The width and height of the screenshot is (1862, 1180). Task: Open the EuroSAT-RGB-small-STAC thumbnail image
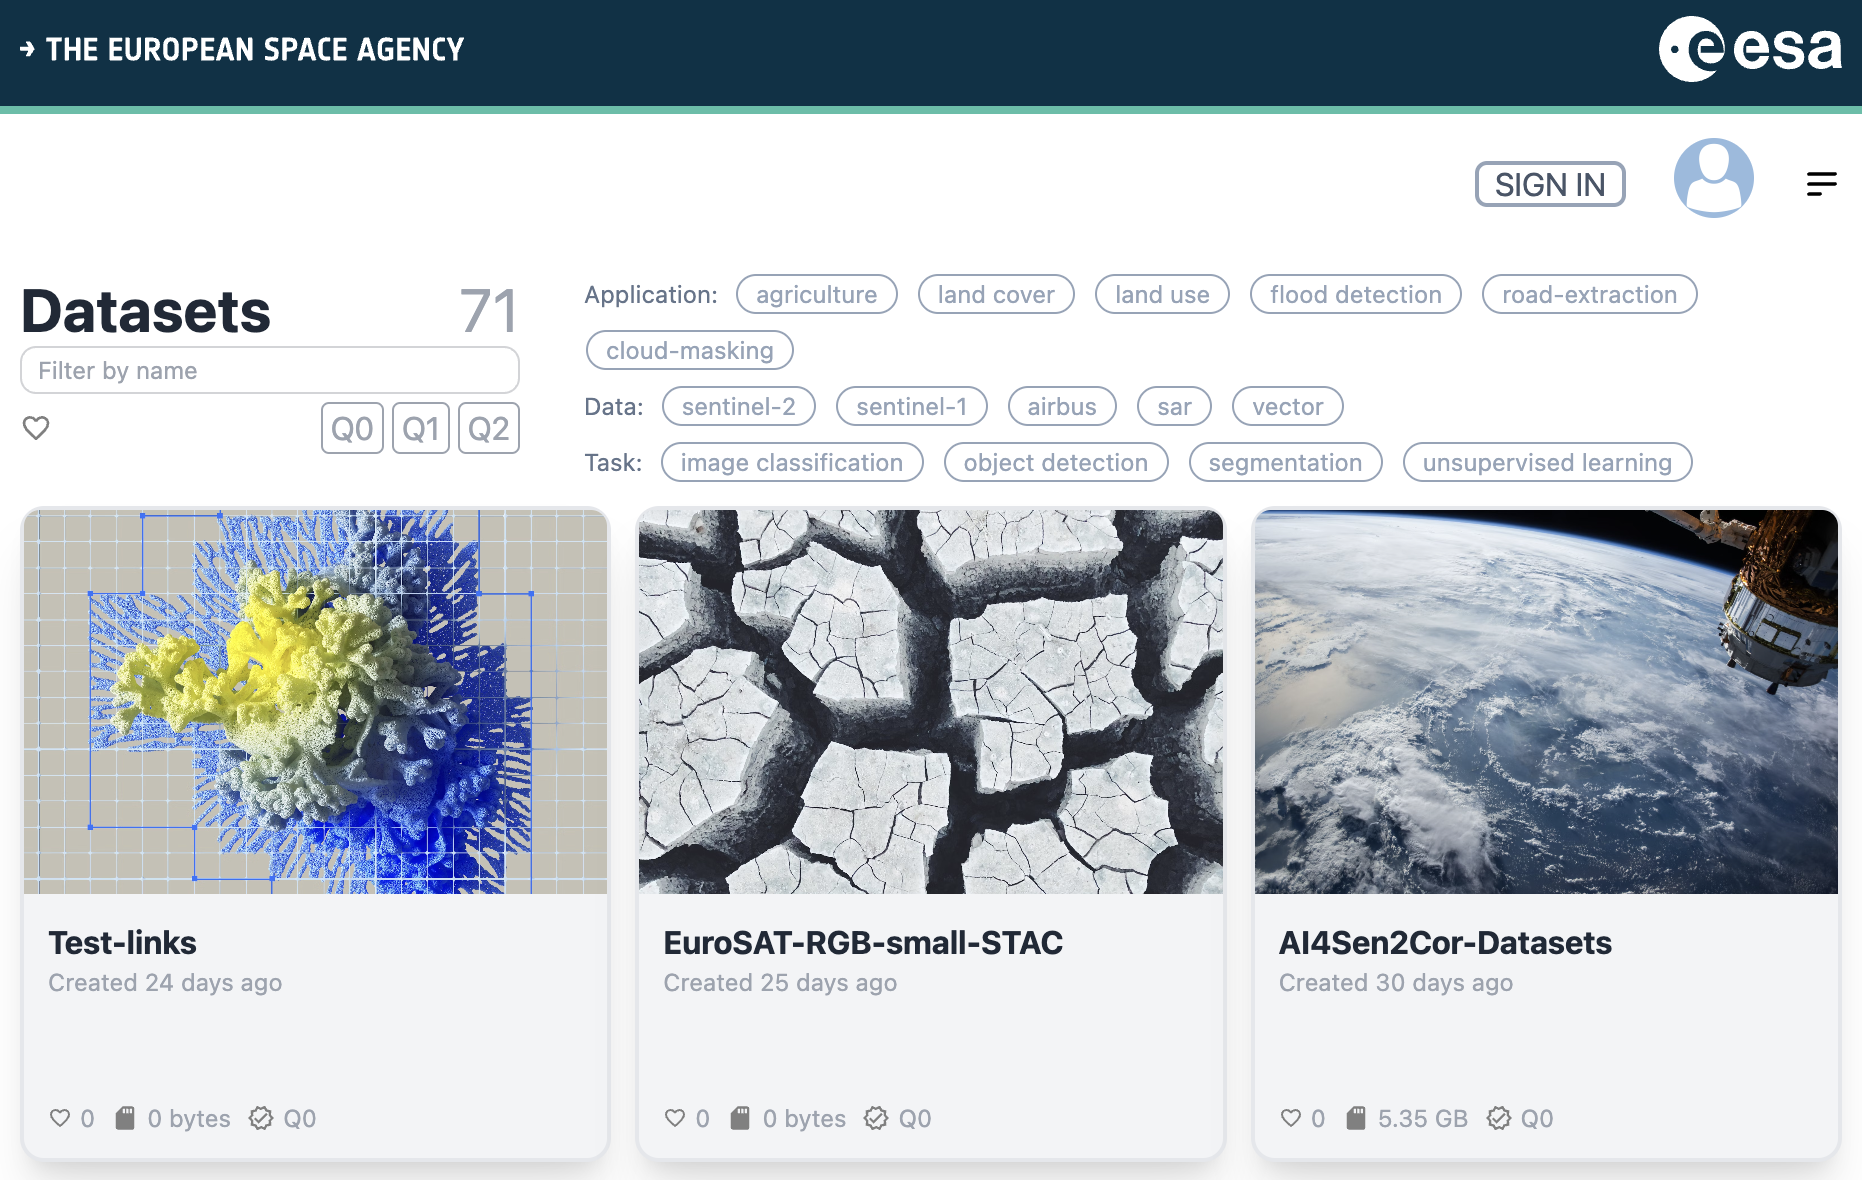pyautogui.click(x=930, y=701)
